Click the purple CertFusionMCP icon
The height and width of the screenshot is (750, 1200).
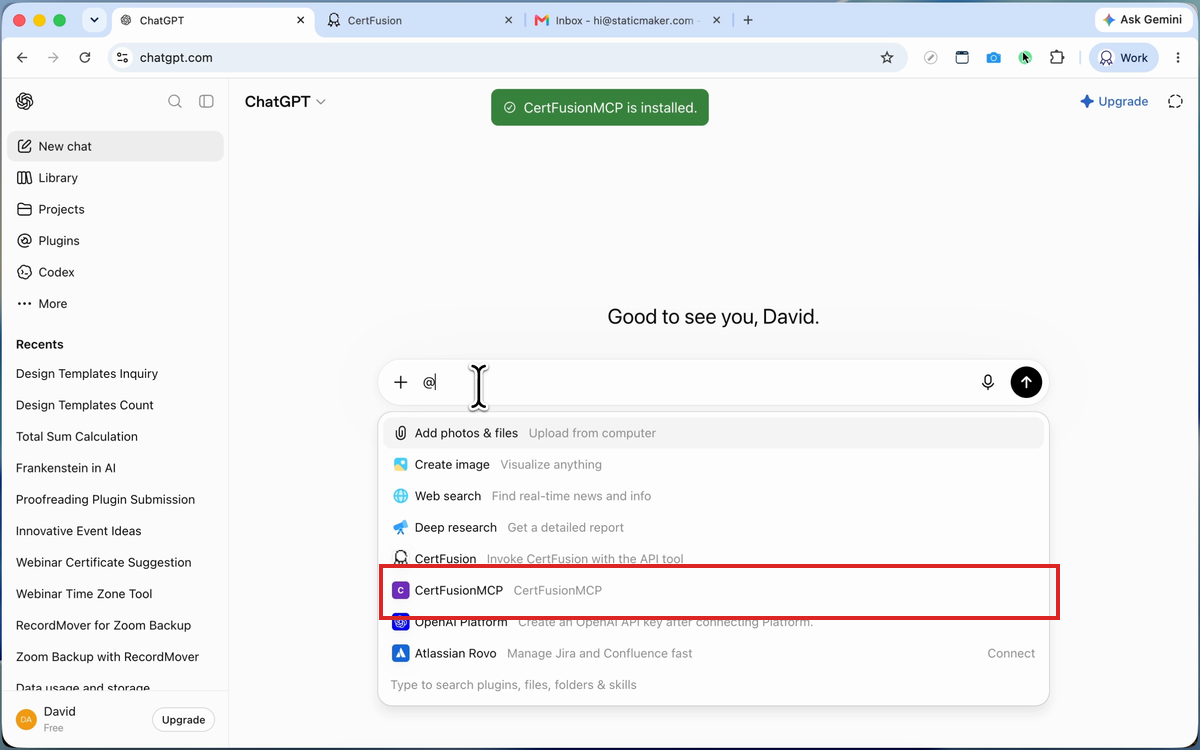[401, 591]
